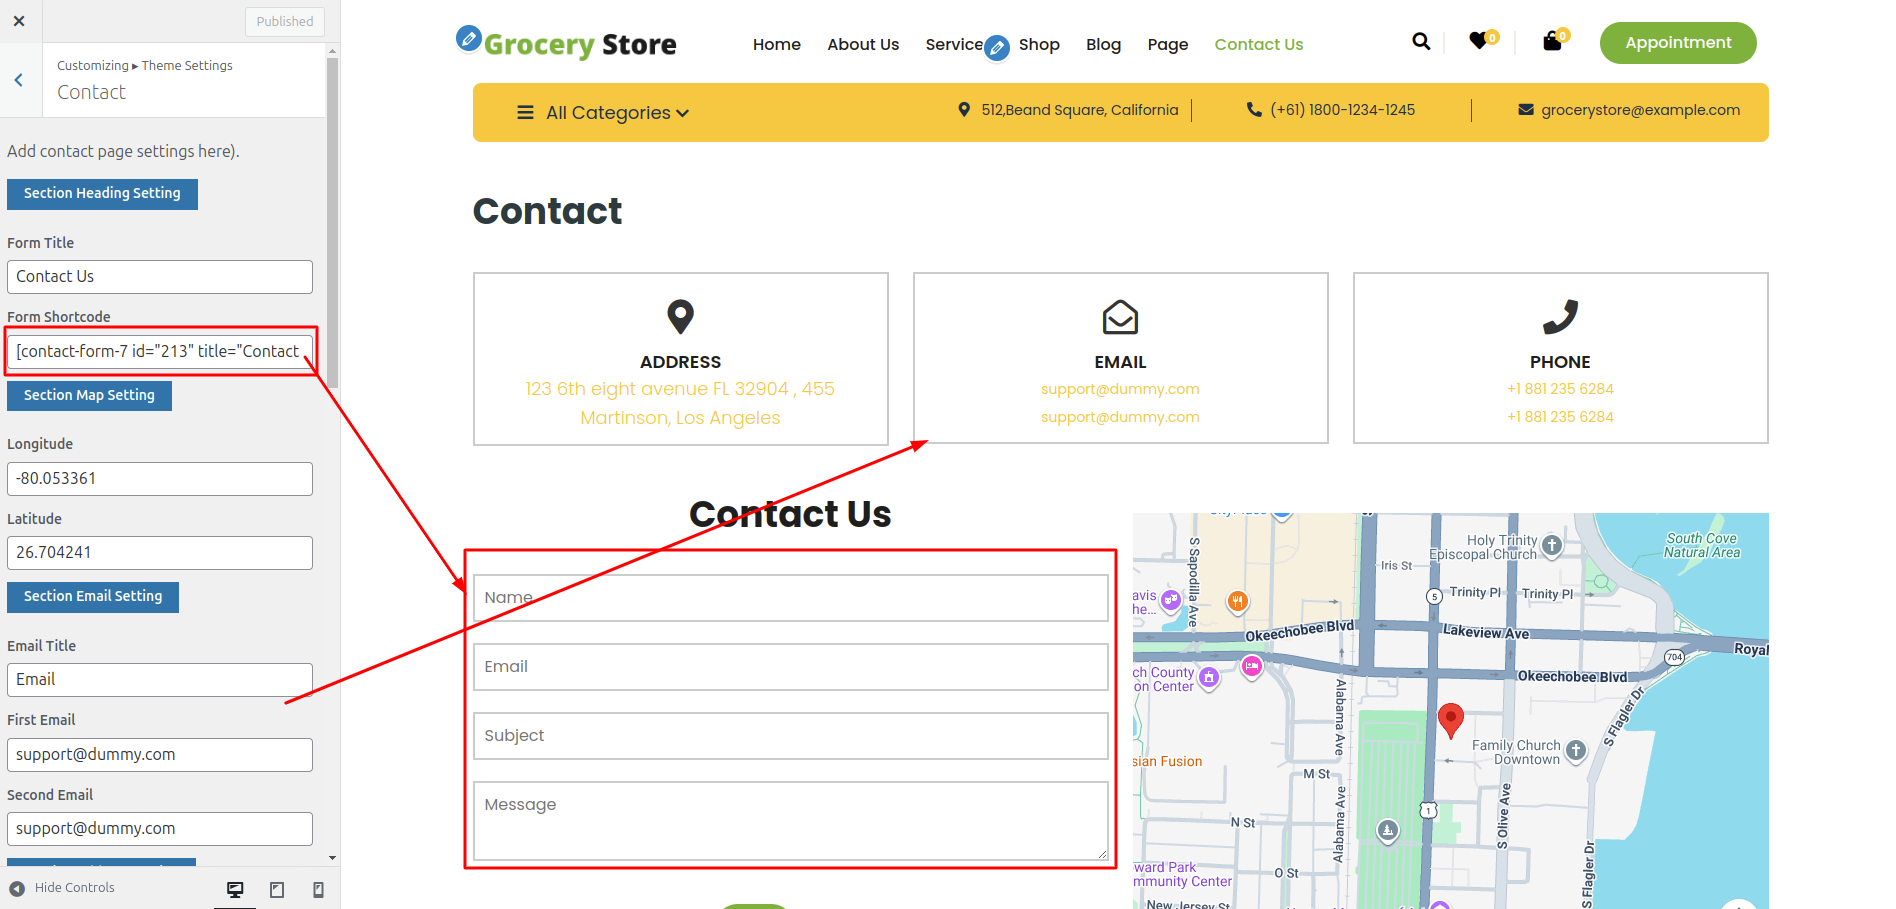Click the disabled Published button

285,21
